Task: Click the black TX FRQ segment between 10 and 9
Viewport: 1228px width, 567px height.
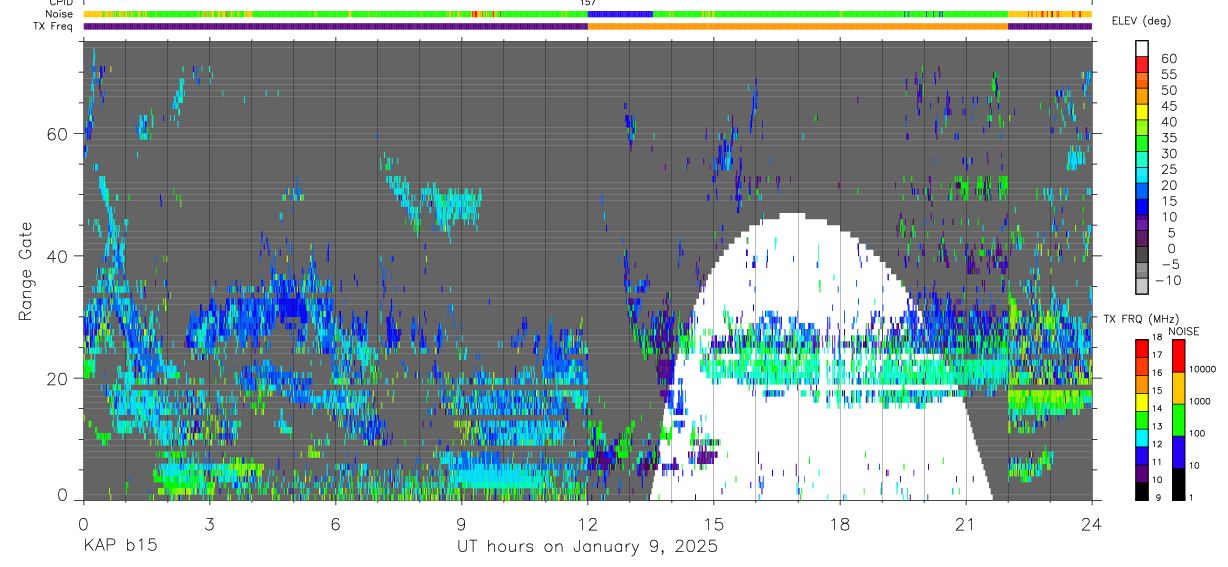Action: pos(1143,490)
